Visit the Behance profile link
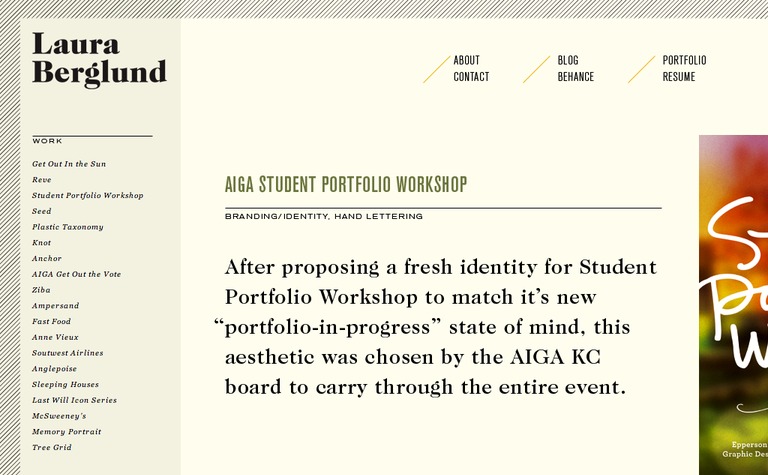The image size is (768, 475). tap(576, 76)
